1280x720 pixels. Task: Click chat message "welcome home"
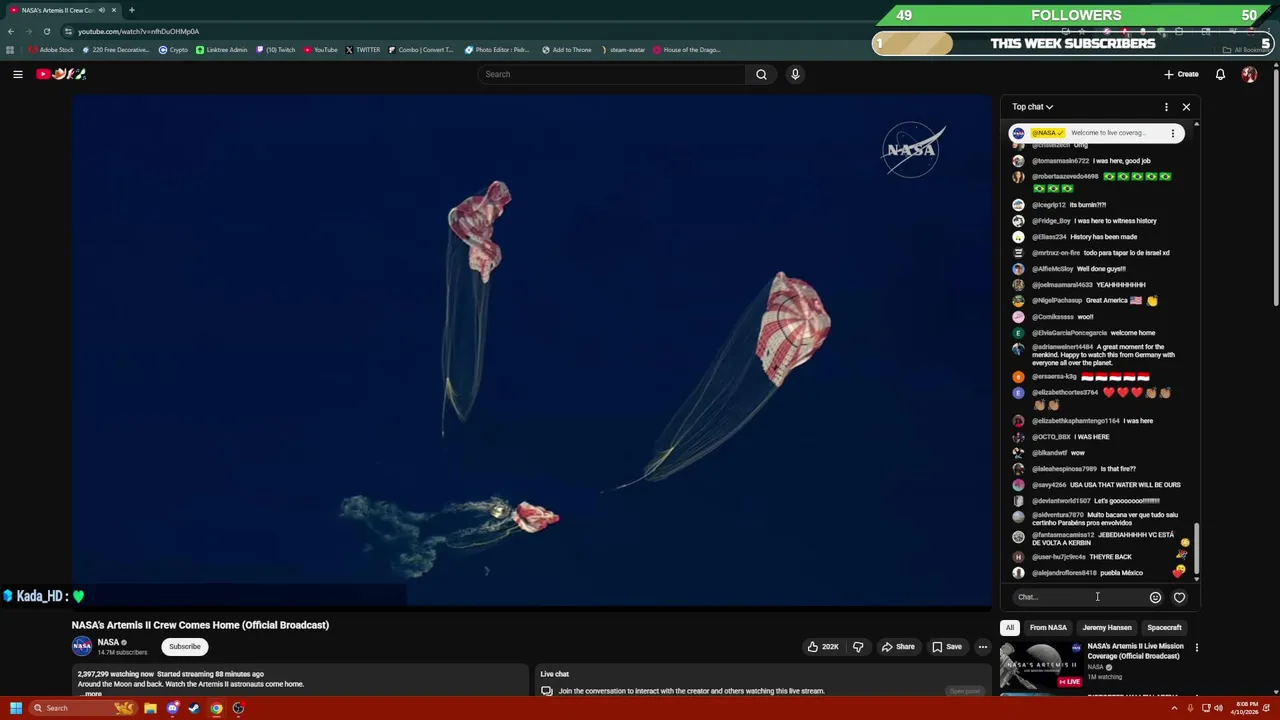point(1132,333)
